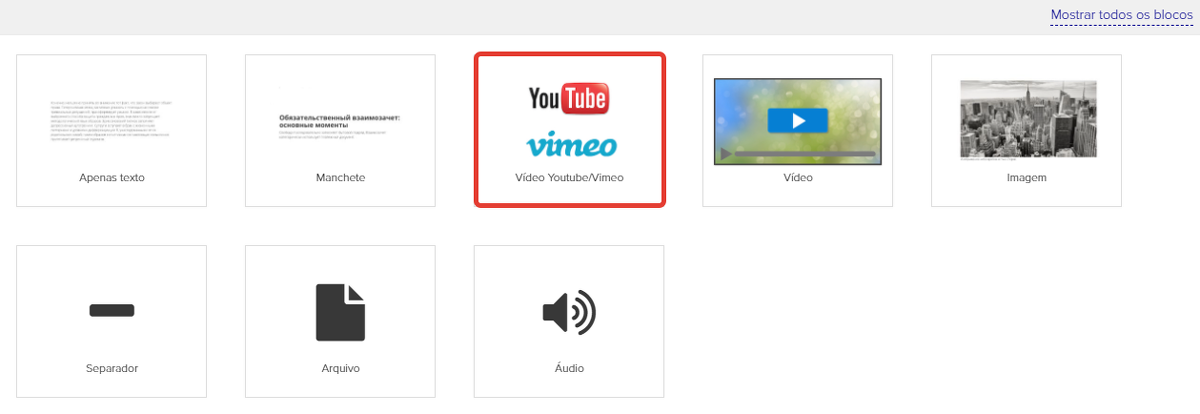The image size is (1200, 414).
Task: Click the file document icon for Arquivo
Action: click(x=340, y=313)
